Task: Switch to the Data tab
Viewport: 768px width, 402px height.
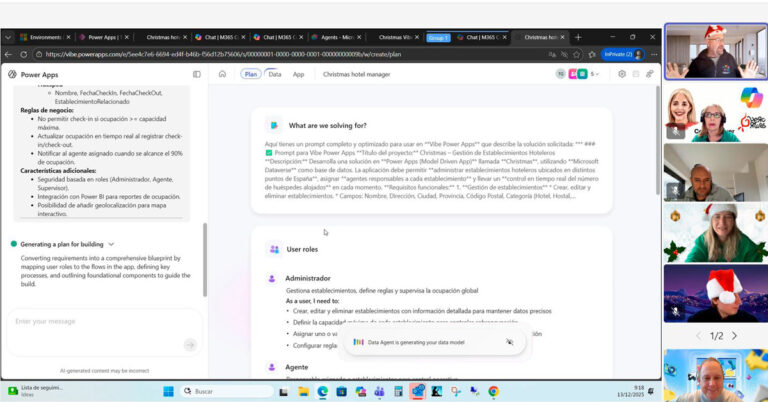Action: pyautogui.click(x=275, y=74)
